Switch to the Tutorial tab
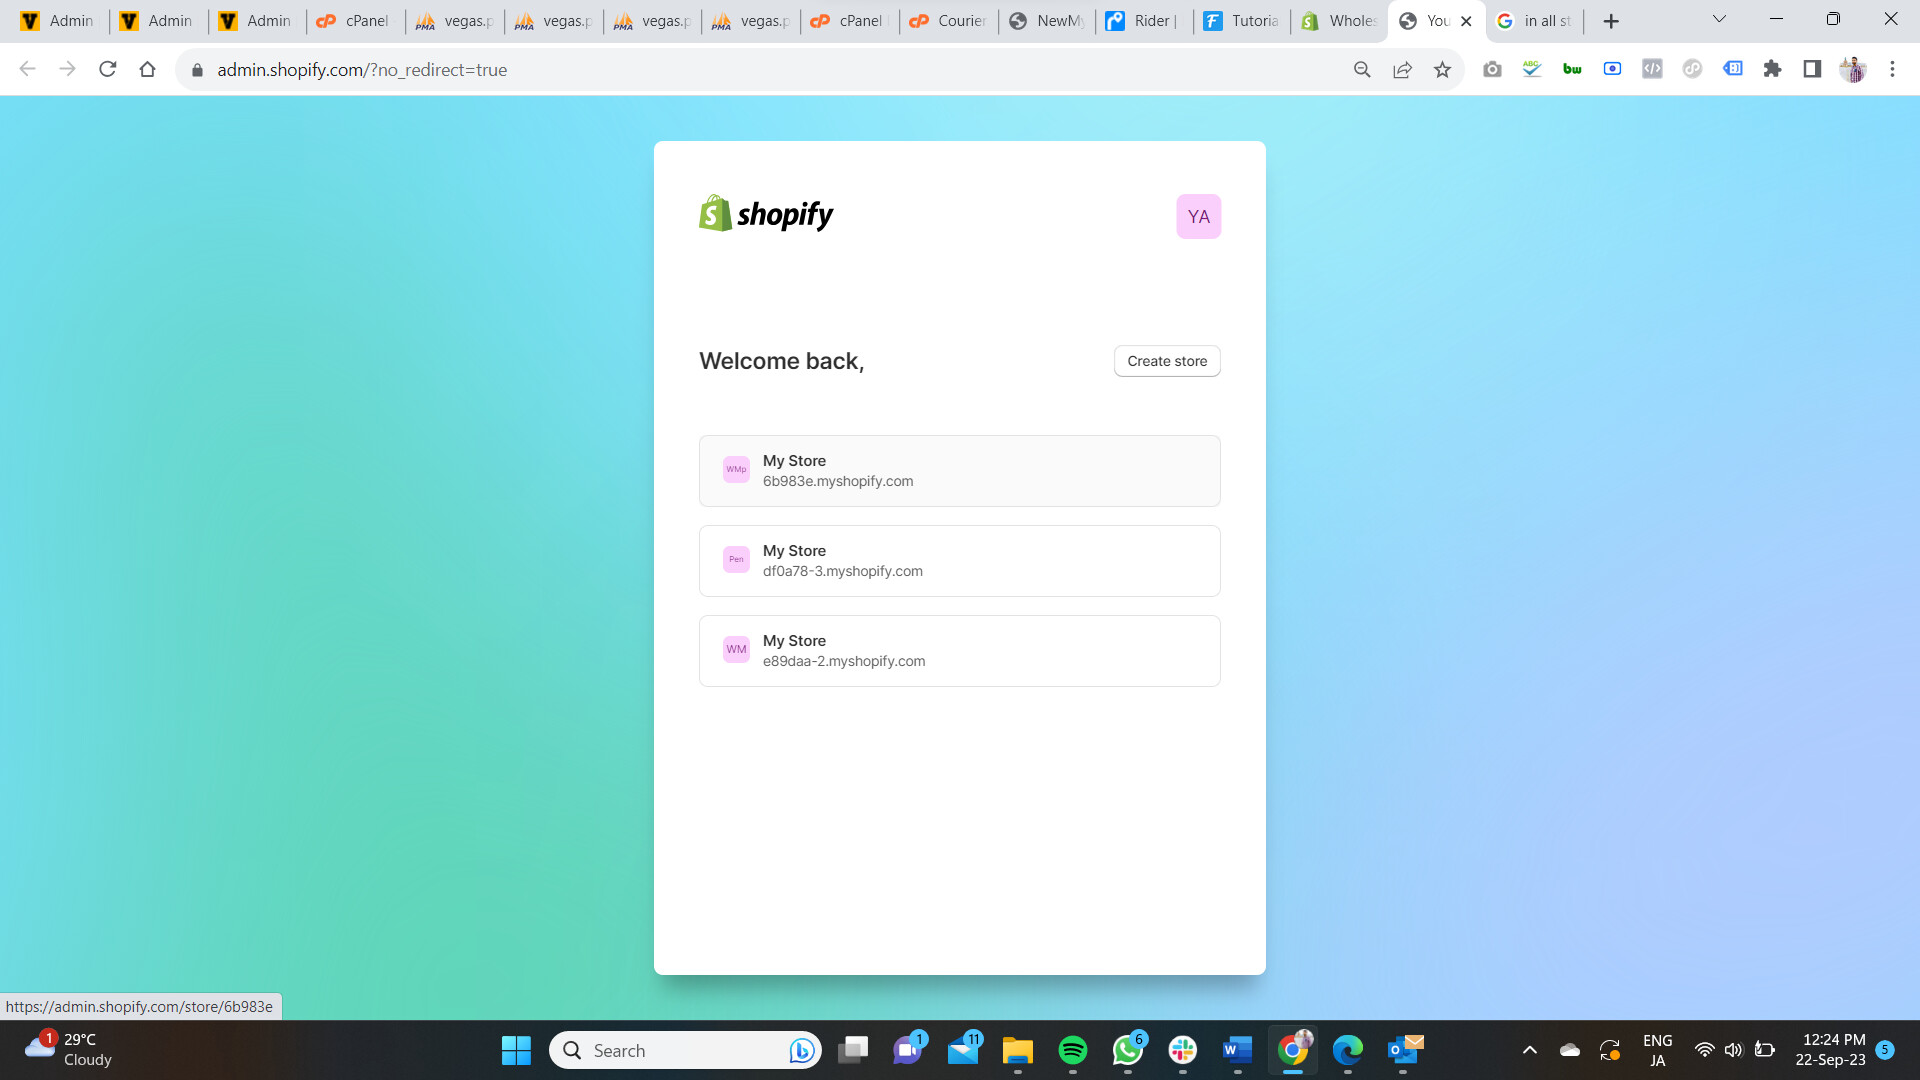Screen dimensions: 1920x1080 (1240, 20)
